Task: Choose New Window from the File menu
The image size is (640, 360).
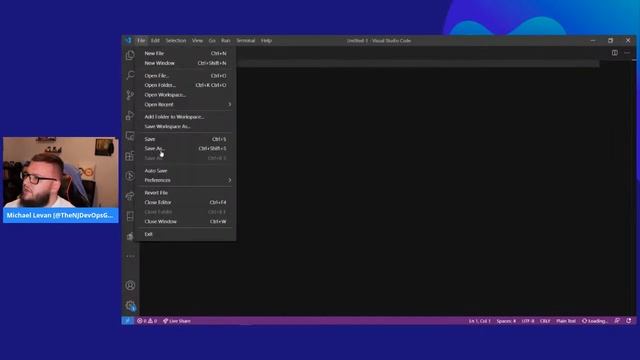Action: point(185,63)
